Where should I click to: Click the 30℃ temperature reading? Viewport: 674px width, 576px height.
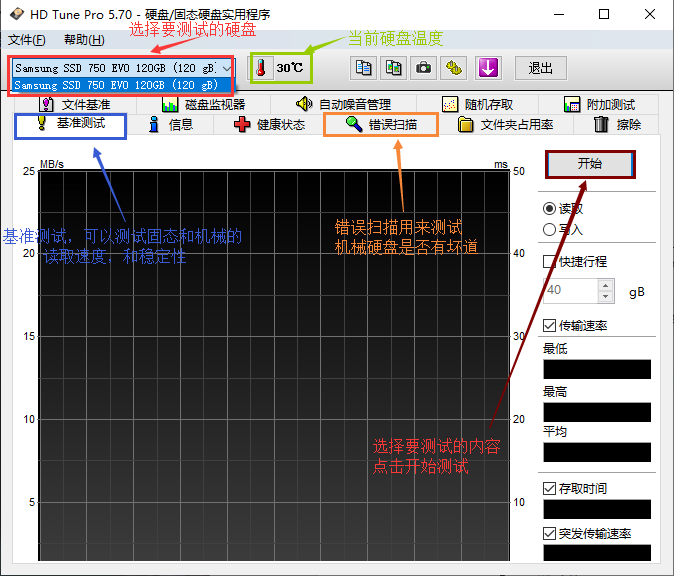click(290, 68)
